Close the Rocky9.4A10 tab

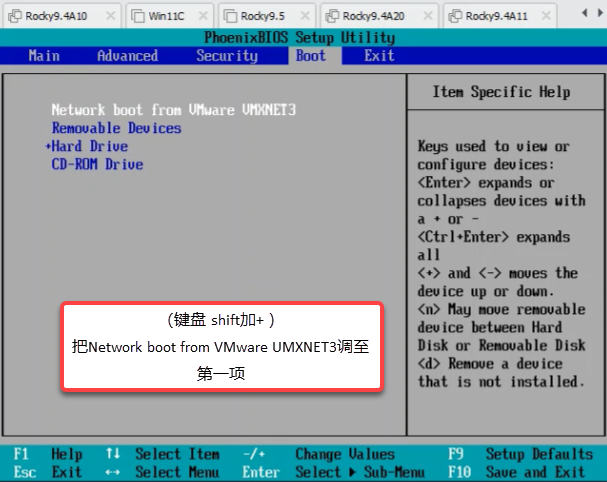click(x=112, y=16)
